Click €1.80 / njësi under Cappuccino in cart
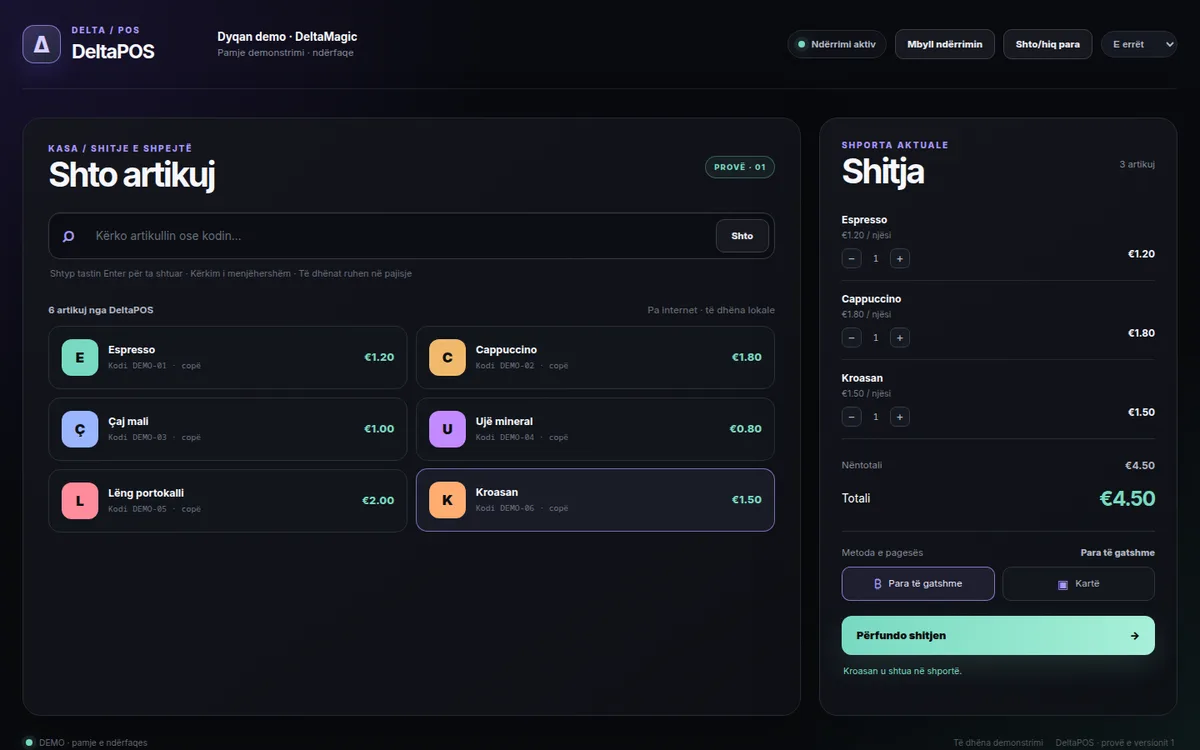 [866, 314]
